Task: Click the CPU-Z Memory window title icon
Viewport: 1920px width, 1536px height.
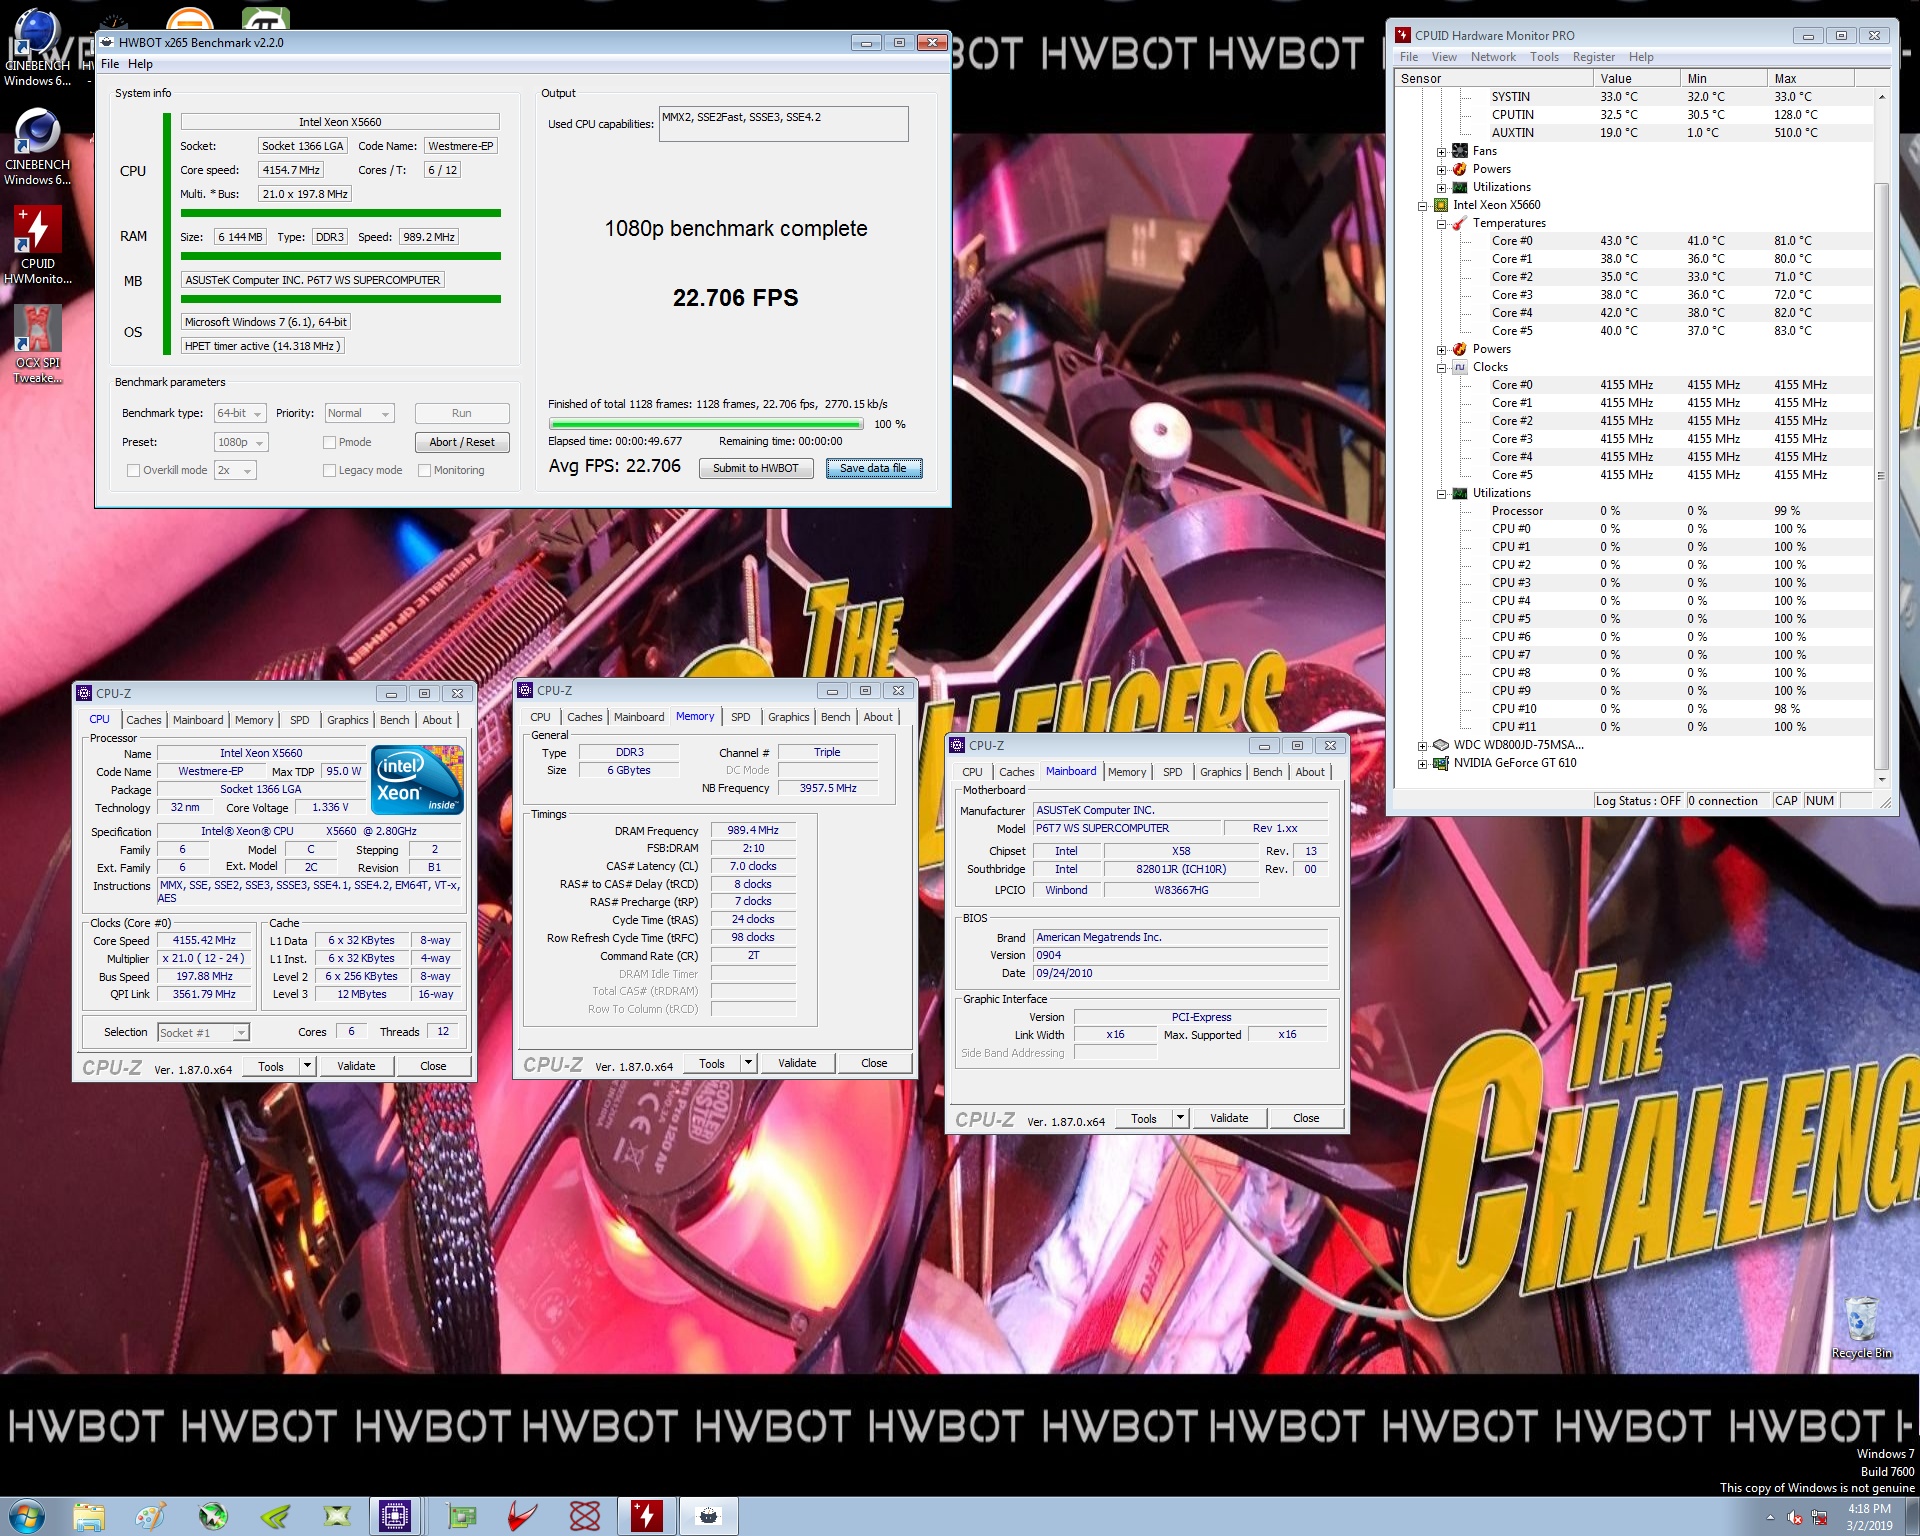Action: [525, 690]
